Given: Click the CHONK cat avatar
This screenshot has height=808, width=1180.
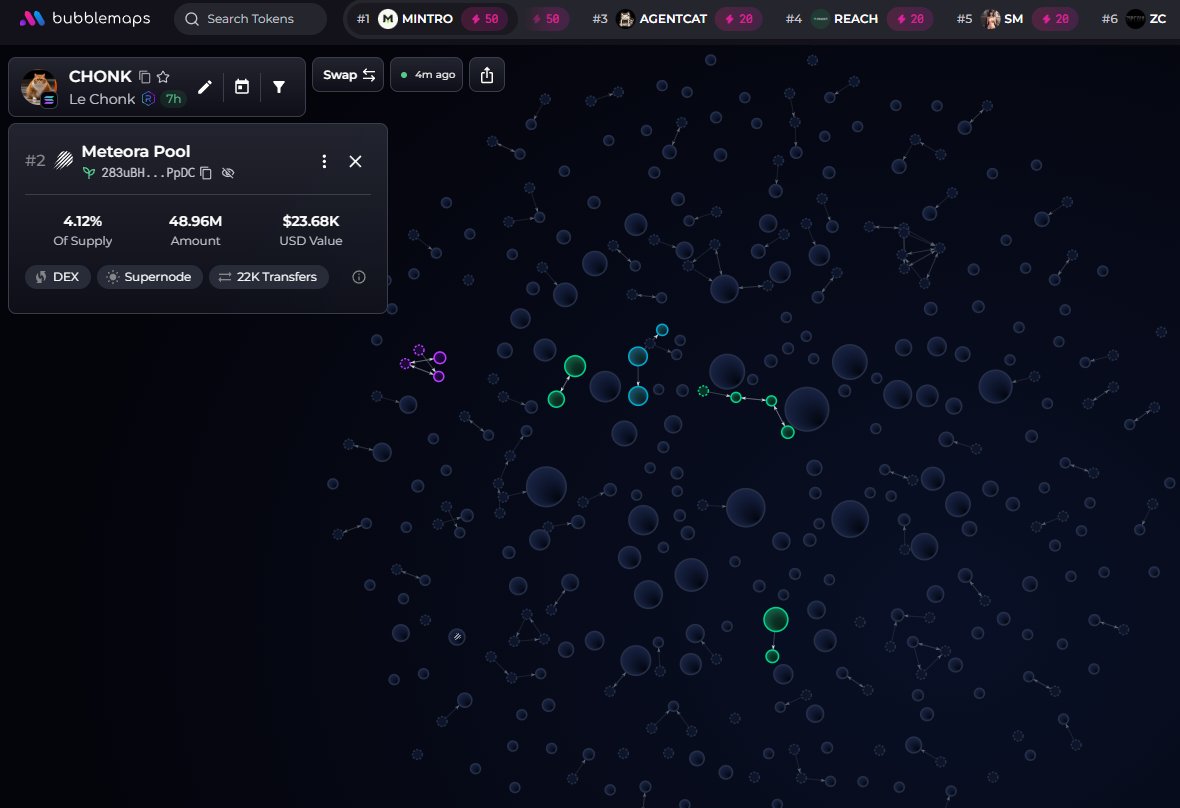Looking at the screenshot, I should [39, 87].
